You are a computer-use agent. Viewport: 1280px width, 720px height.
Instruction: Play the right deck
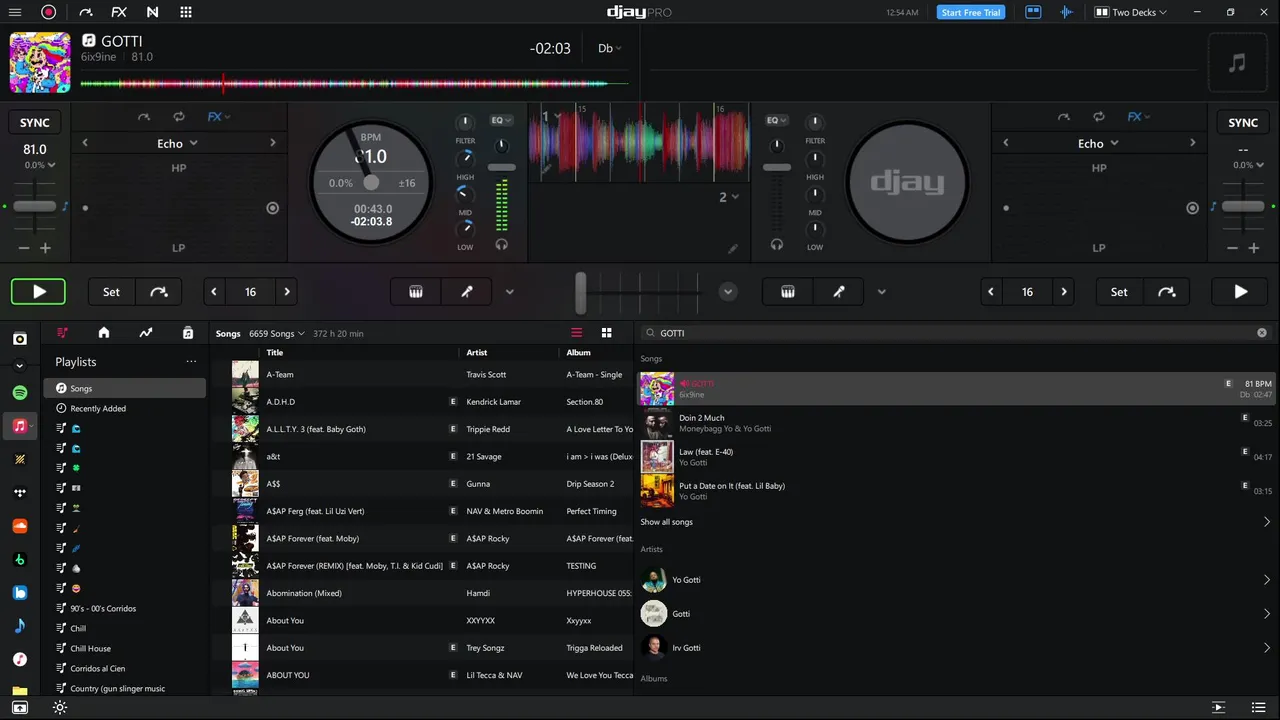(1240, 292)
